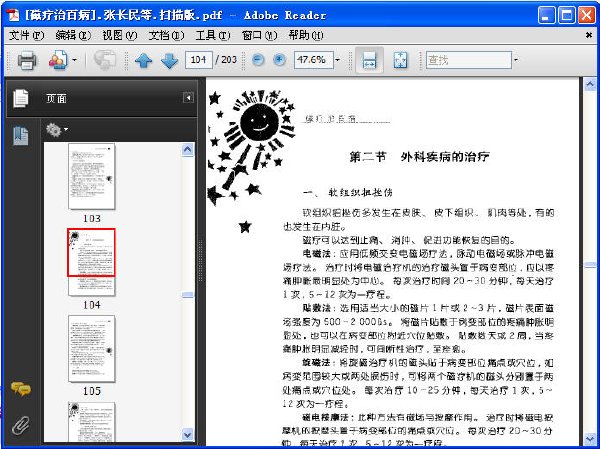Open the 窗口 menu
This screenshot has width=600, height=449.
pos(259,36)
